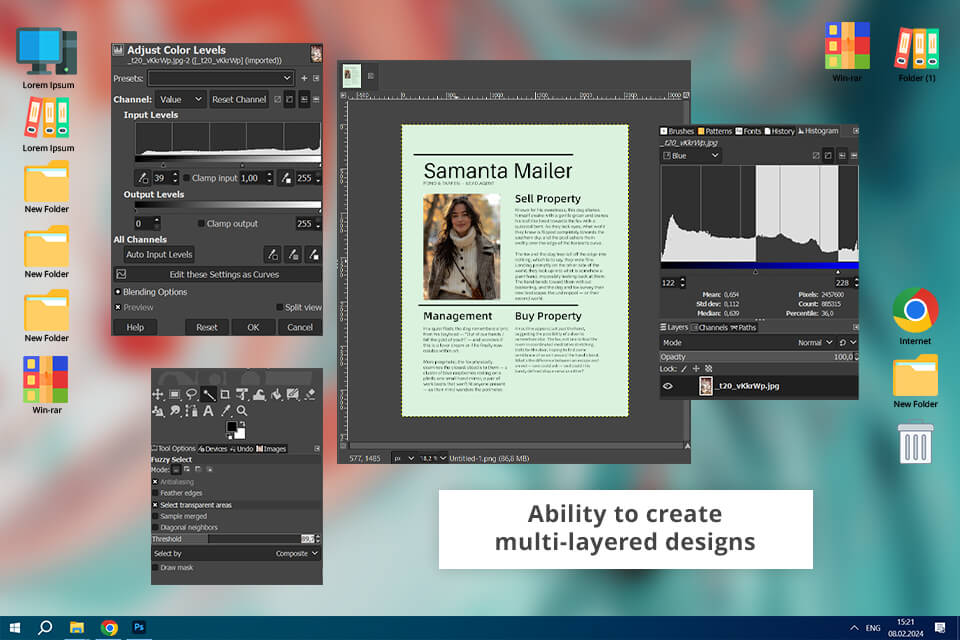Switch to the Channels tab

[712, 327]
